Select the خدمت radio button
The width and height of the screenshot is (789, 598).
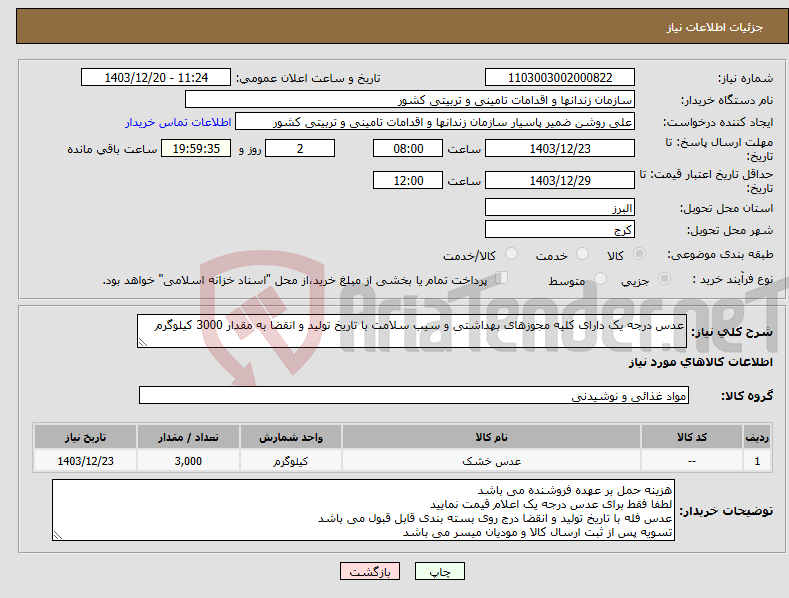tap(582, 254)
